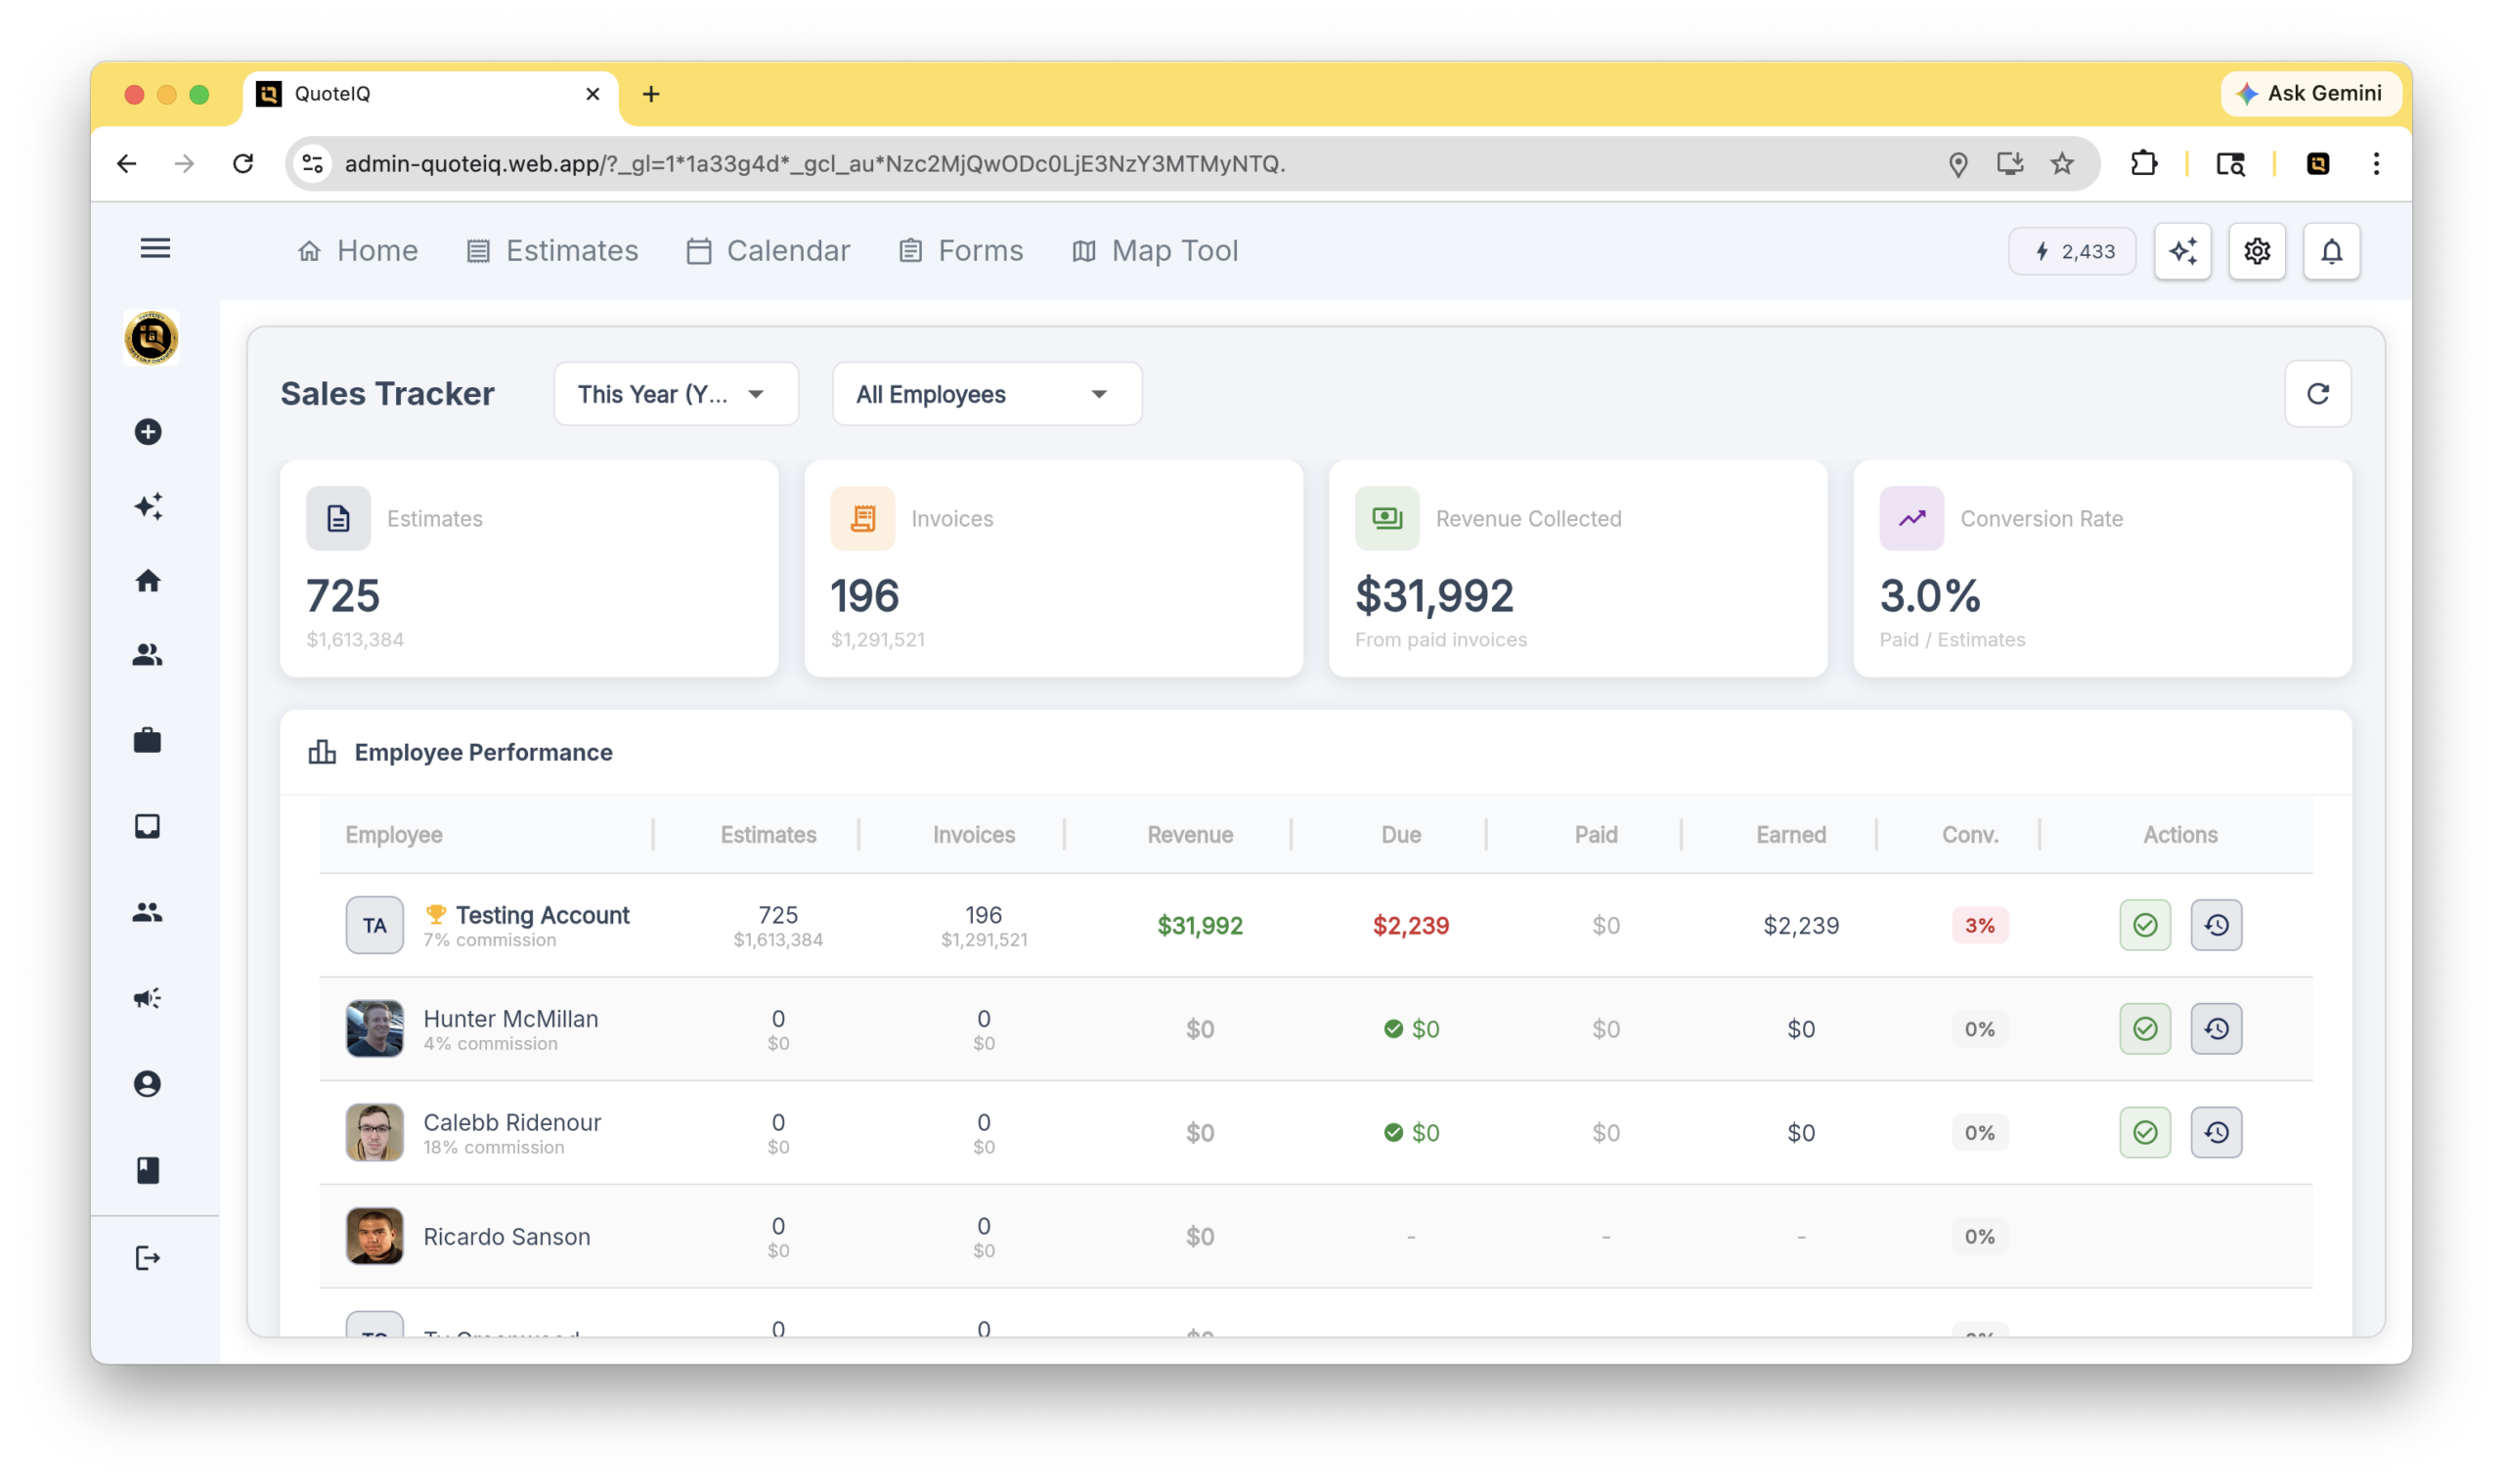Click the $31,992 revenue value for Testing Account
The height and width of the screenshot is (1484, 2503).
[1200, 925]
